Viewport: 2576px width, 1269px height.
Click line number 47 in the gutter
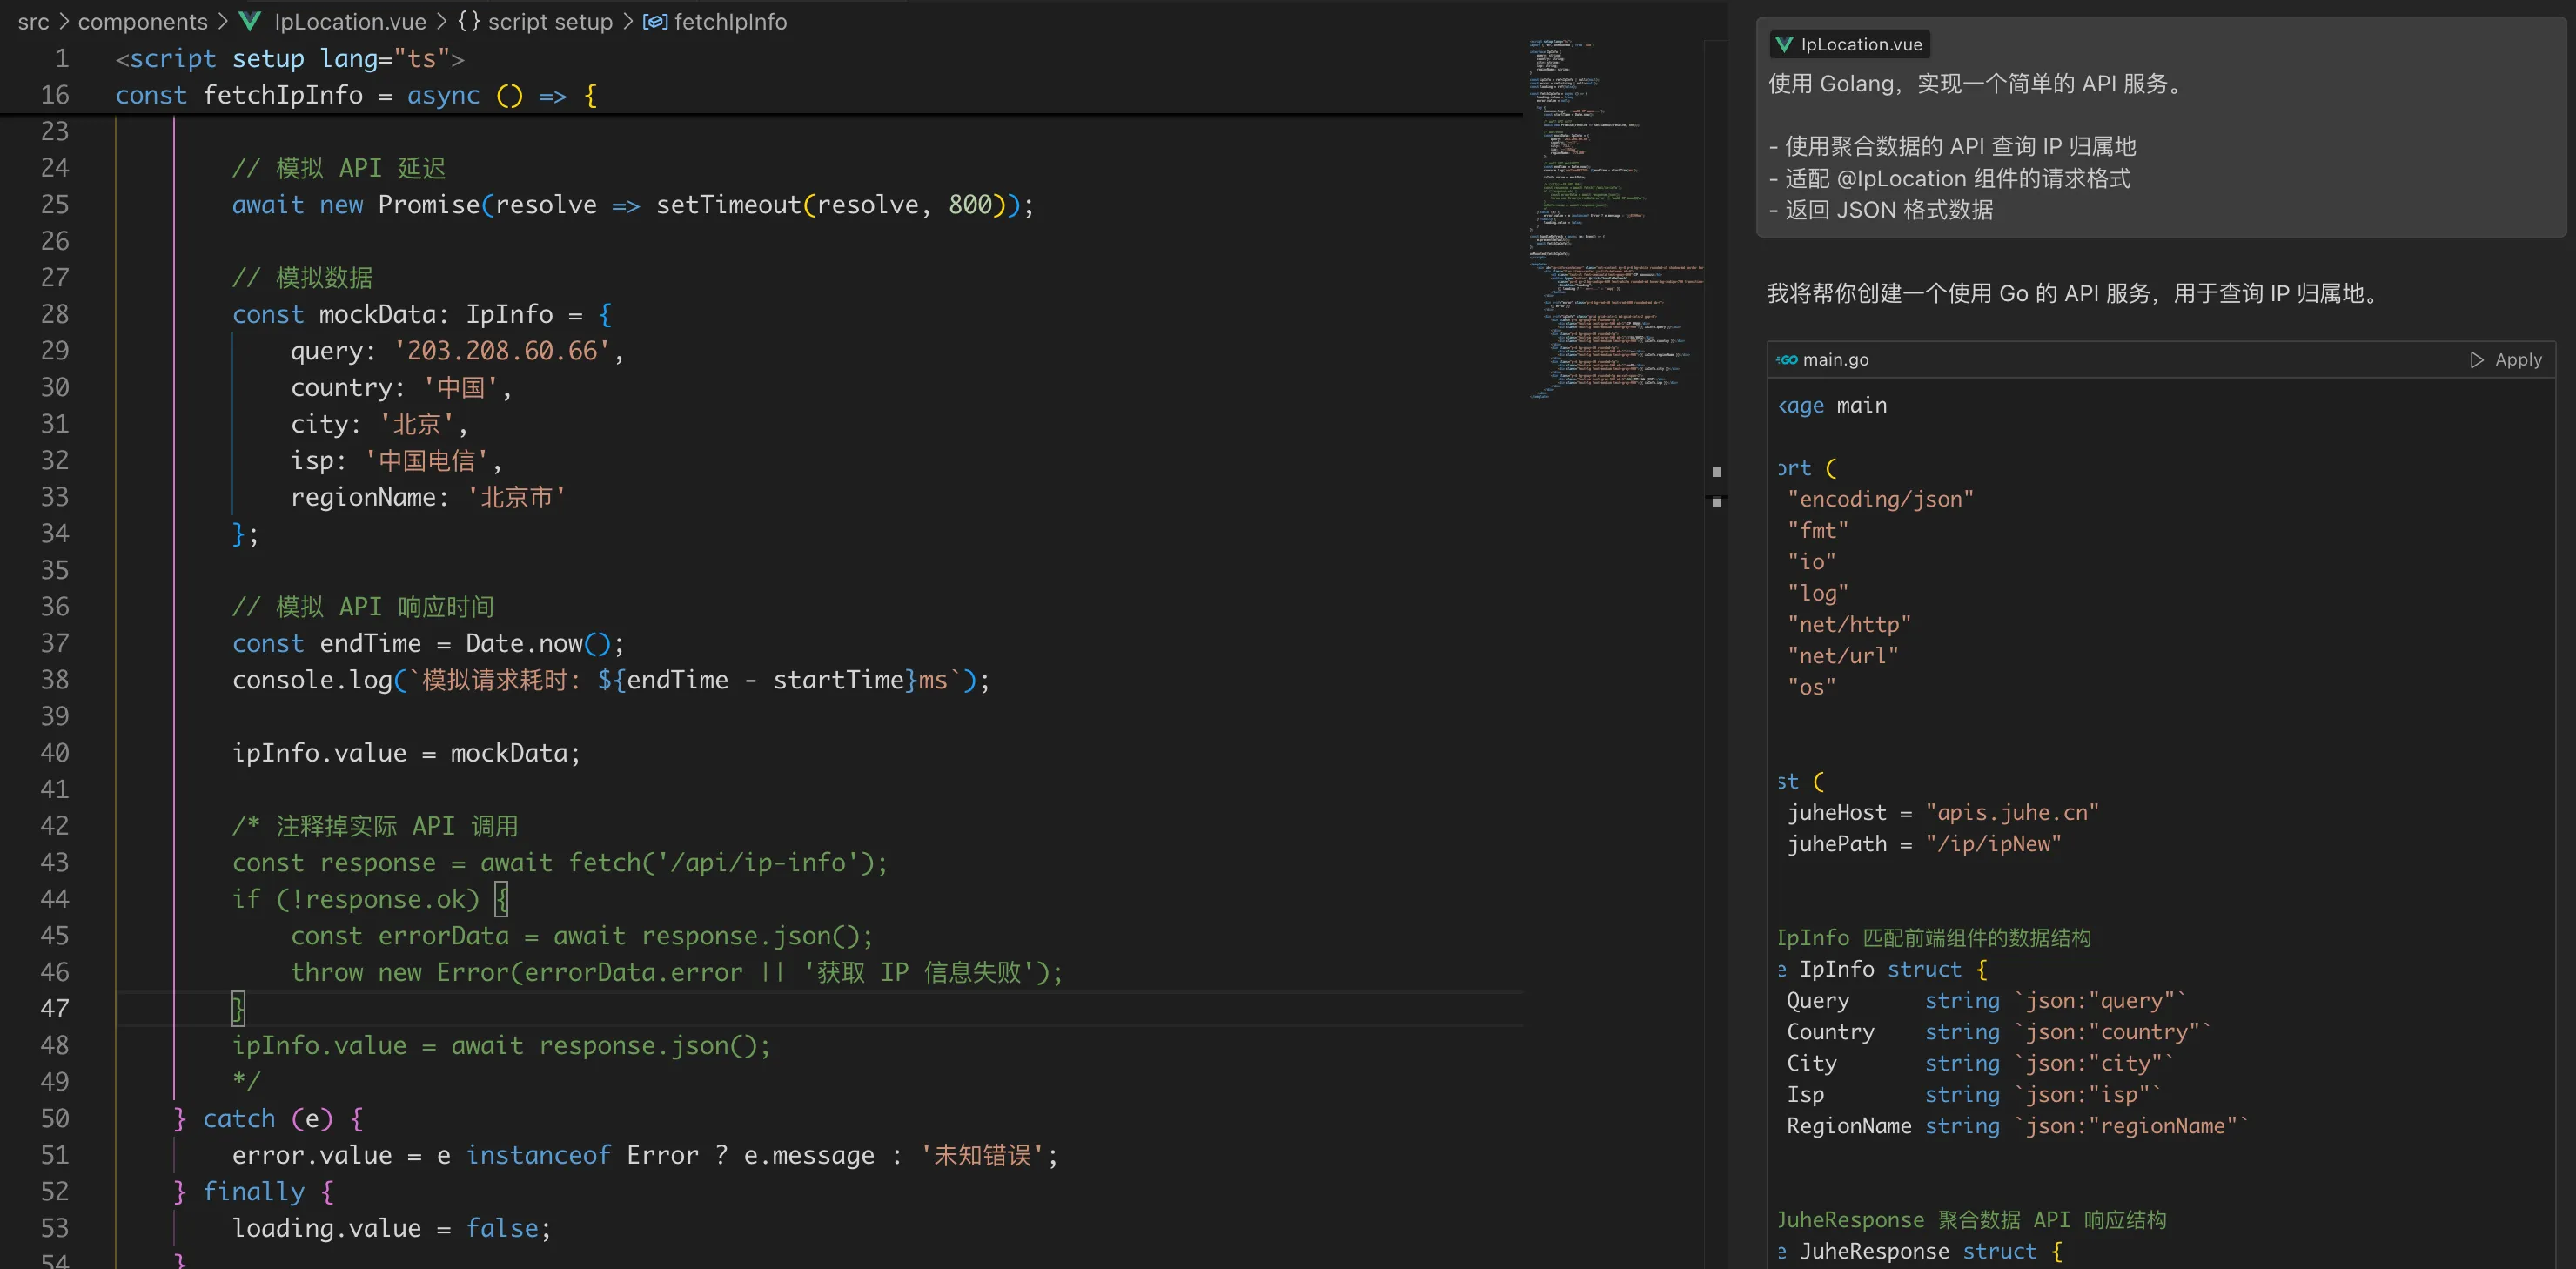point(55,1008)
